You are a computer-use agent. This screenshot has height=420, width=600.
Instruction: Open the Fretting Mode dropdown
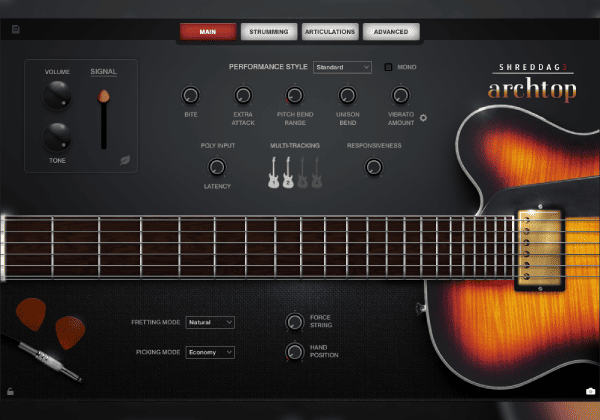tap(210, 322)
